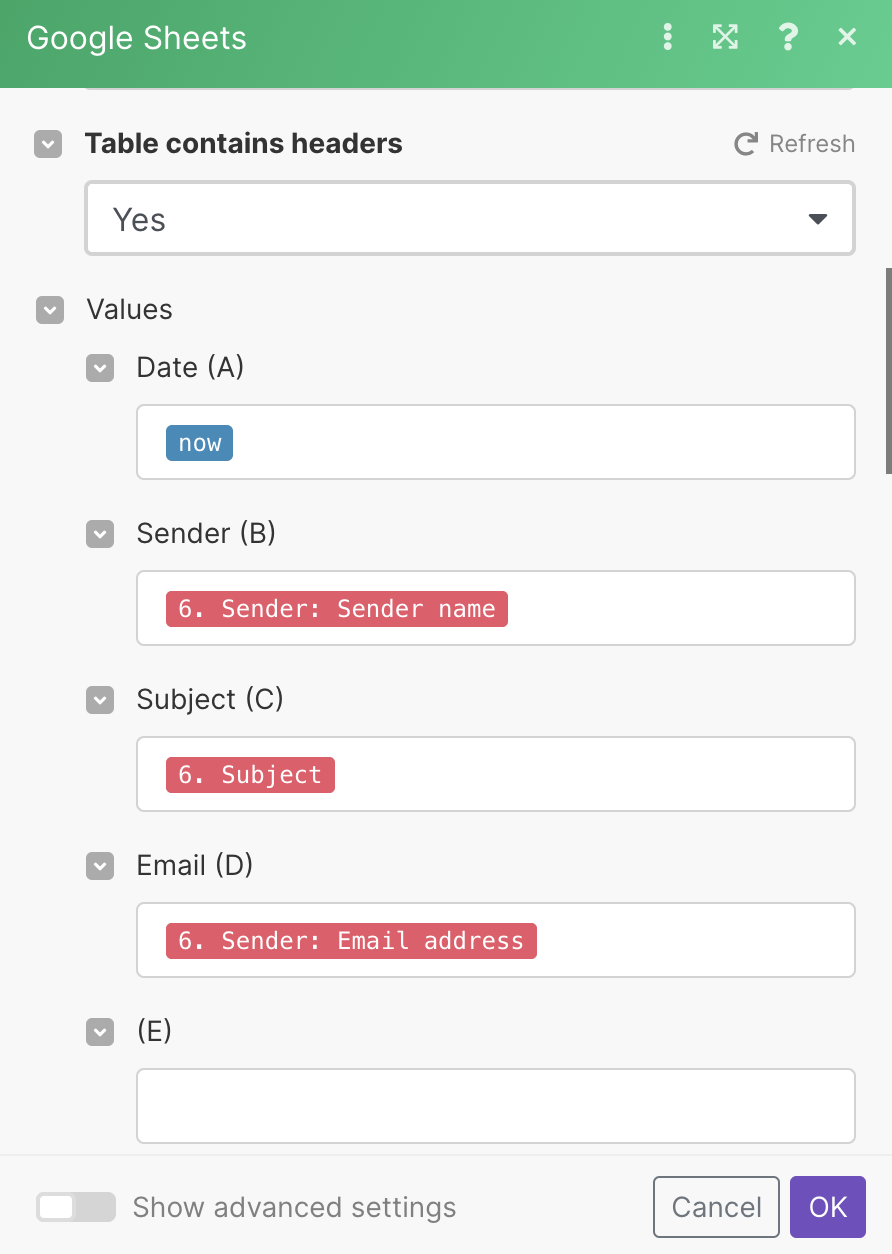Click the empty (E) input field
This screenshot has width=892, height=1254.
tap(496, 1106)
